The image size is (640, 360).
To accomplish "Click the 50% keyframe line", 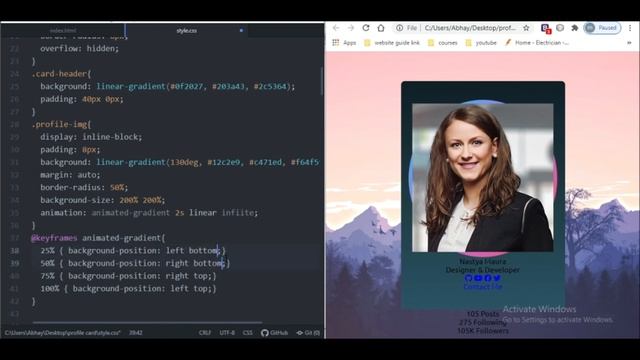I will coord(135,263).
